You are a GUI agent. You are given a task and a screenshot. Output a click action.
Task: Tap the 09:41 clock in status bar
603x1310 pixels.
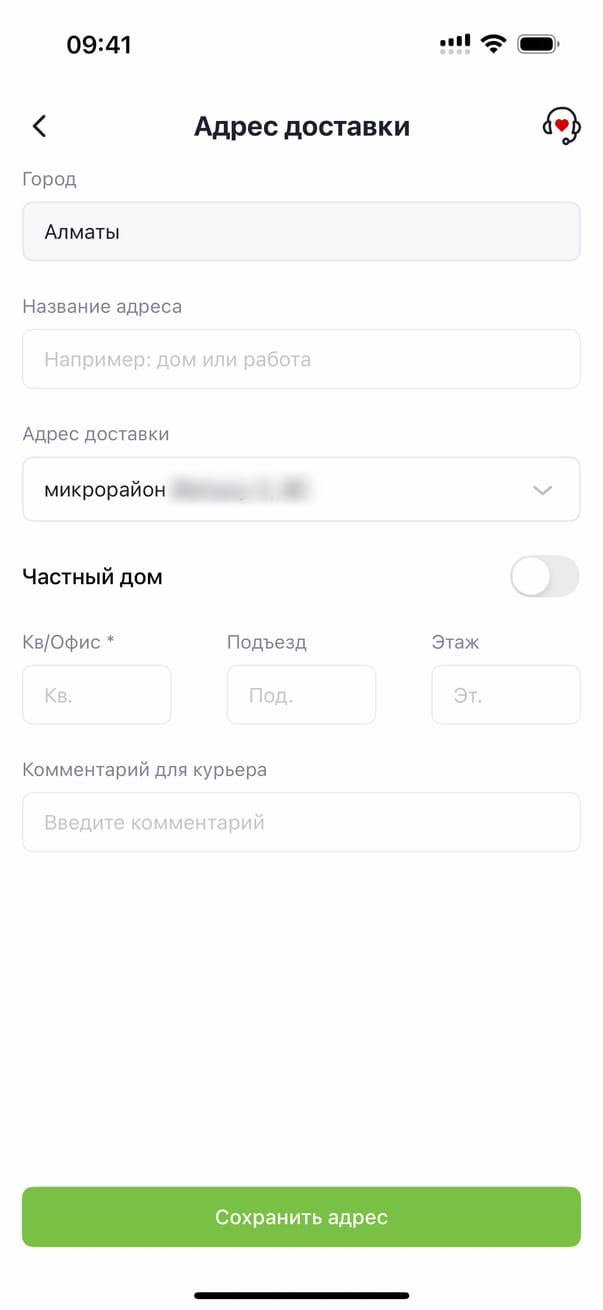(99, 45)
